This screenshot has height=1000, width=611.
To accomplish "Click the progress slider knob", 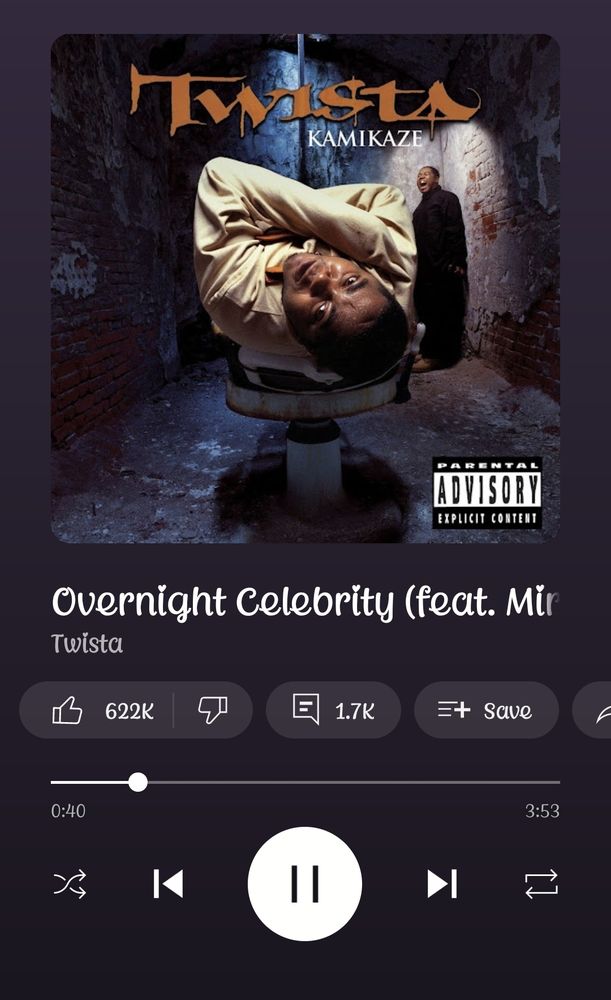I will pos(138,782).
